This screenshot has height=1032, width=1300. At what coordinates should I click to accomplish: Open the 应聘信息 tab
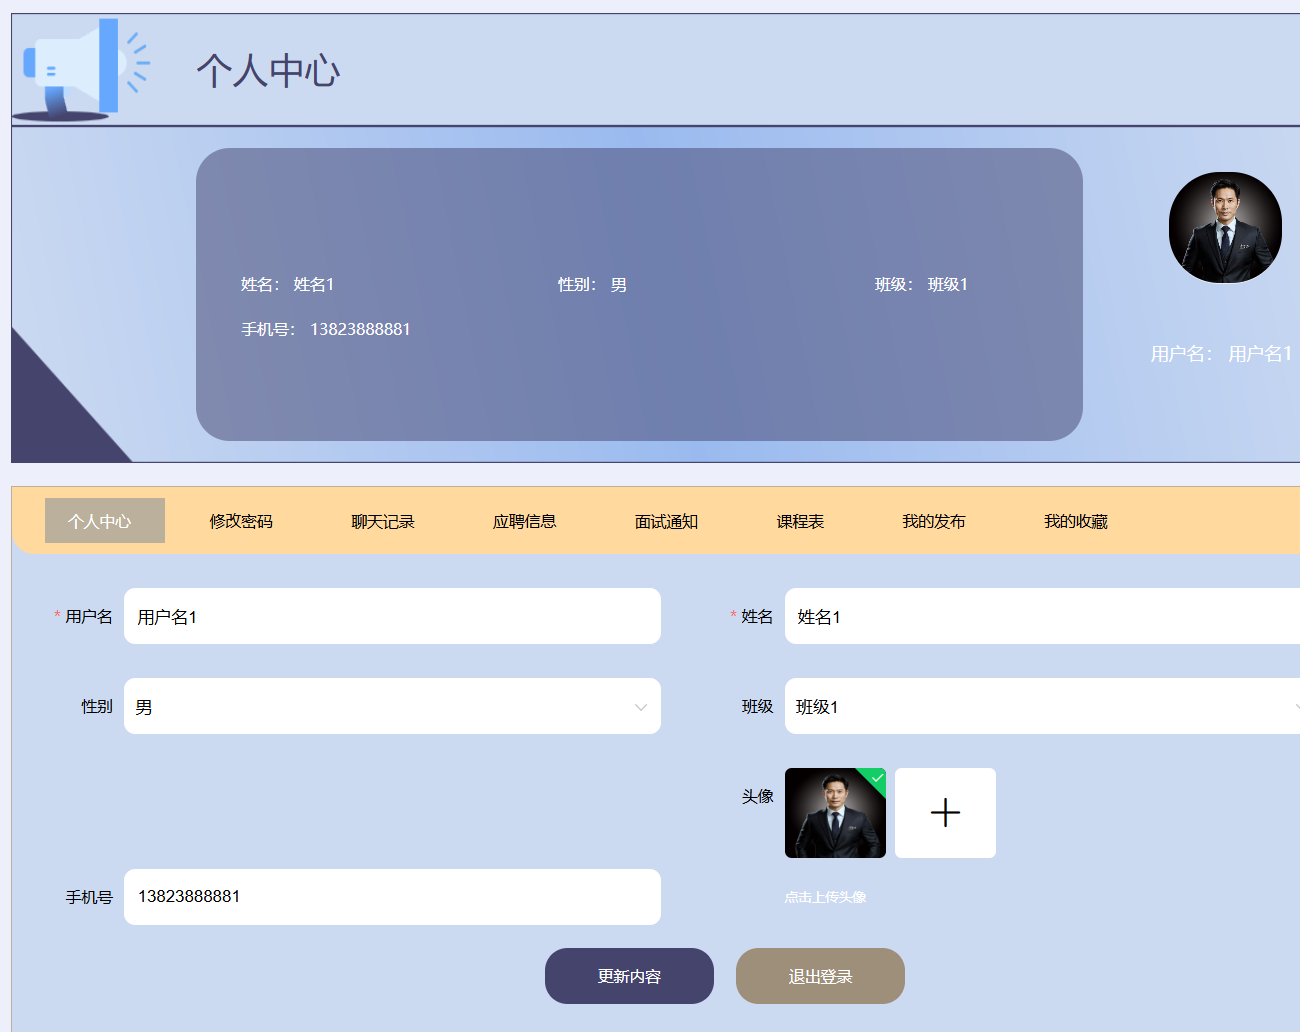[525, 521]
